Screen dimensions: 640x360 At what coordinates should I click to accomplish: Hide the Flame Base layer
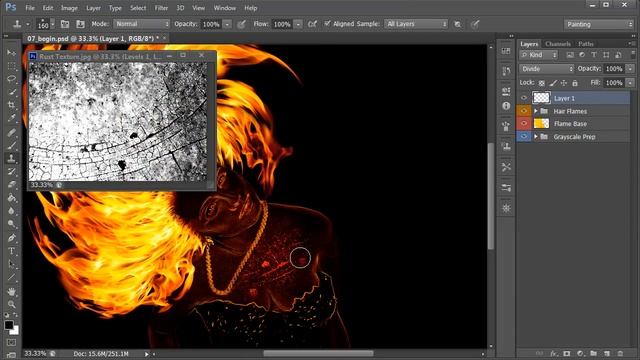click(x=524, y=124)
